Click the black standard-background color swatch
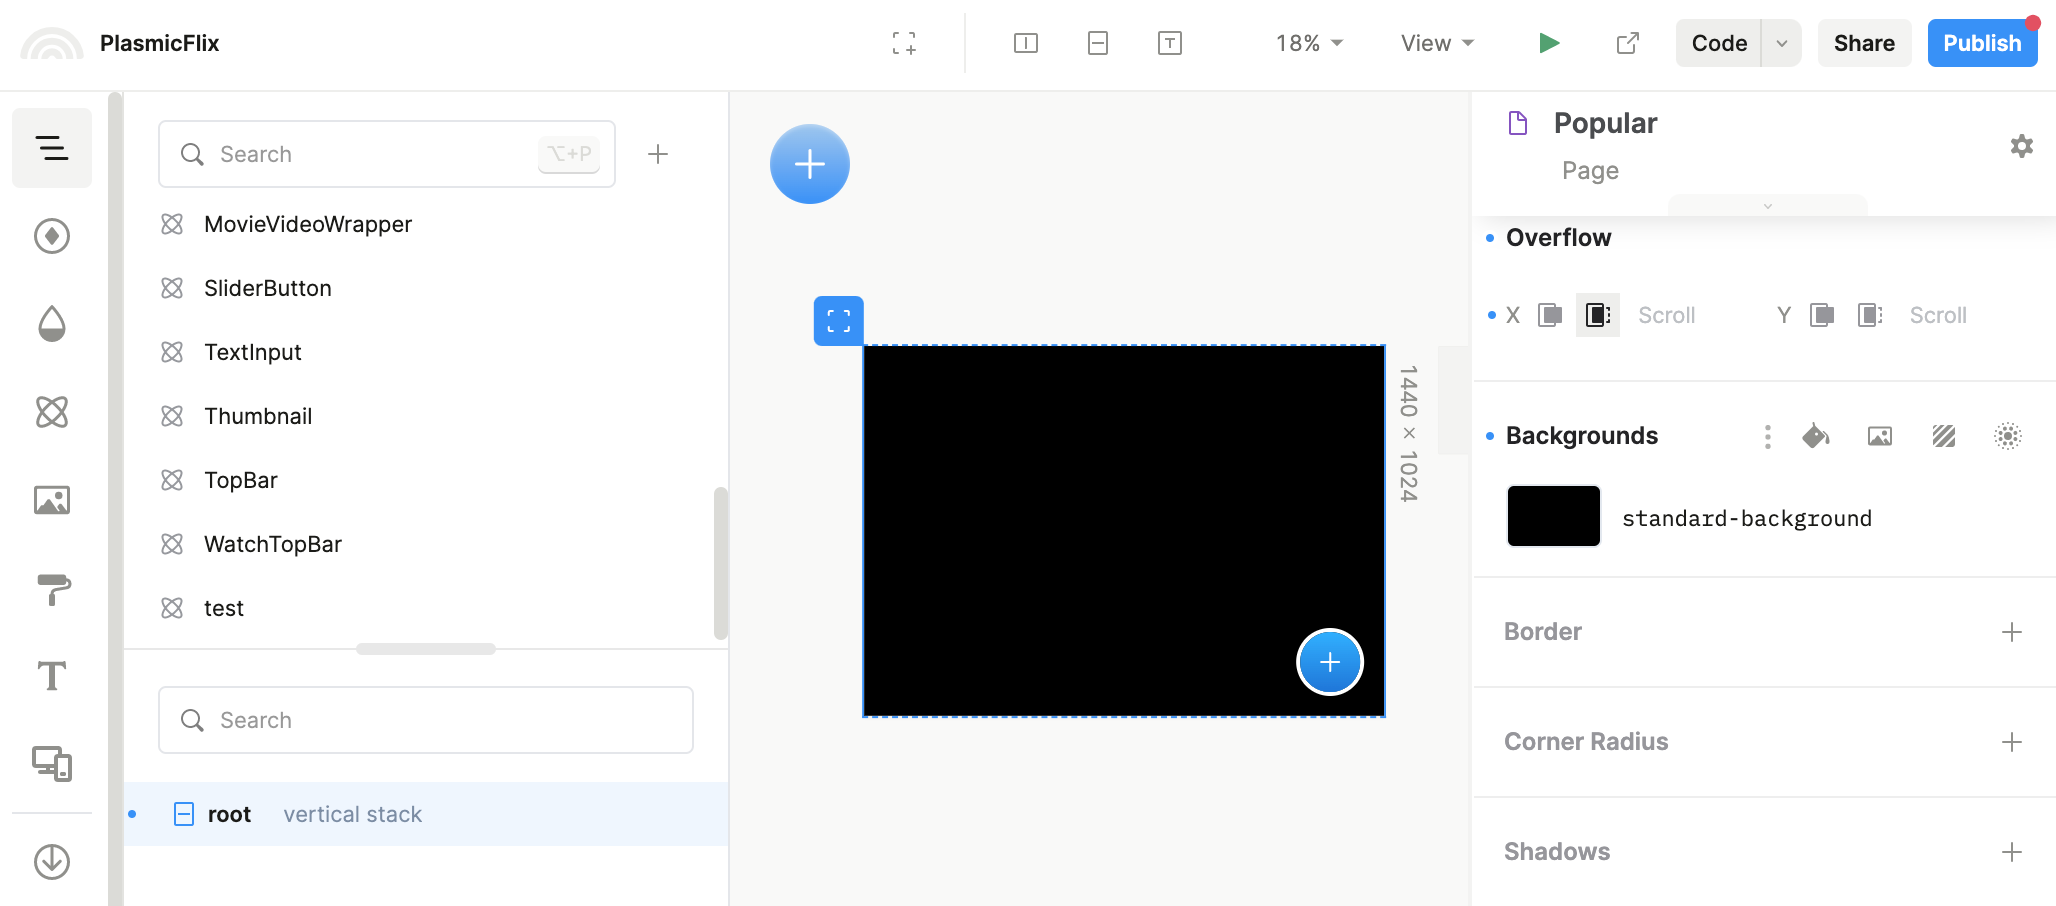2056x906 pixels. pyautogui.click(x=1554, y=516)
